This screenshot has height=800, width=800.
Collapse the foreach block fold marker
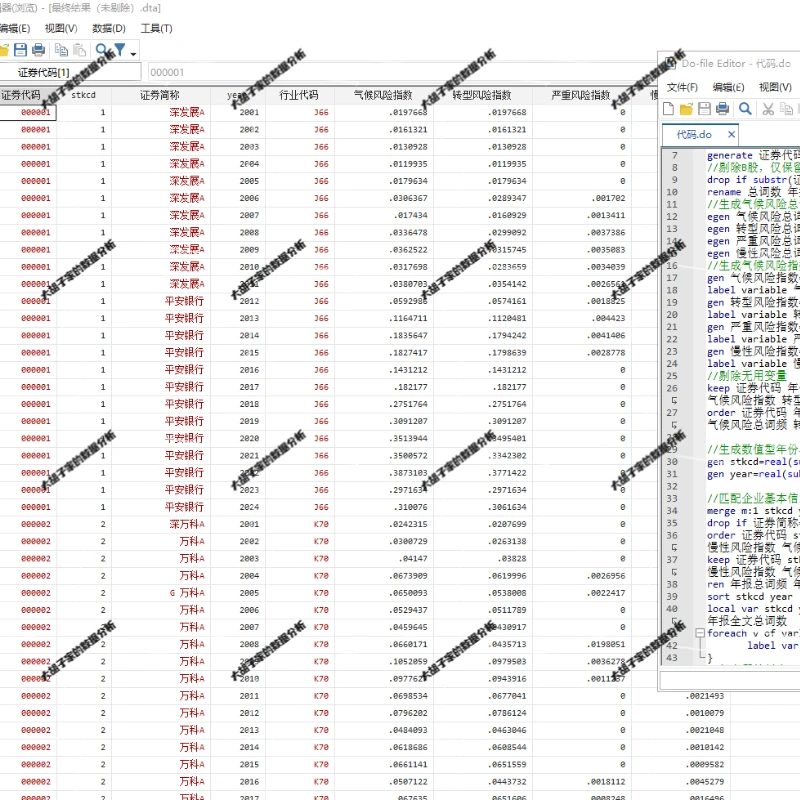[x=699, y=633]
